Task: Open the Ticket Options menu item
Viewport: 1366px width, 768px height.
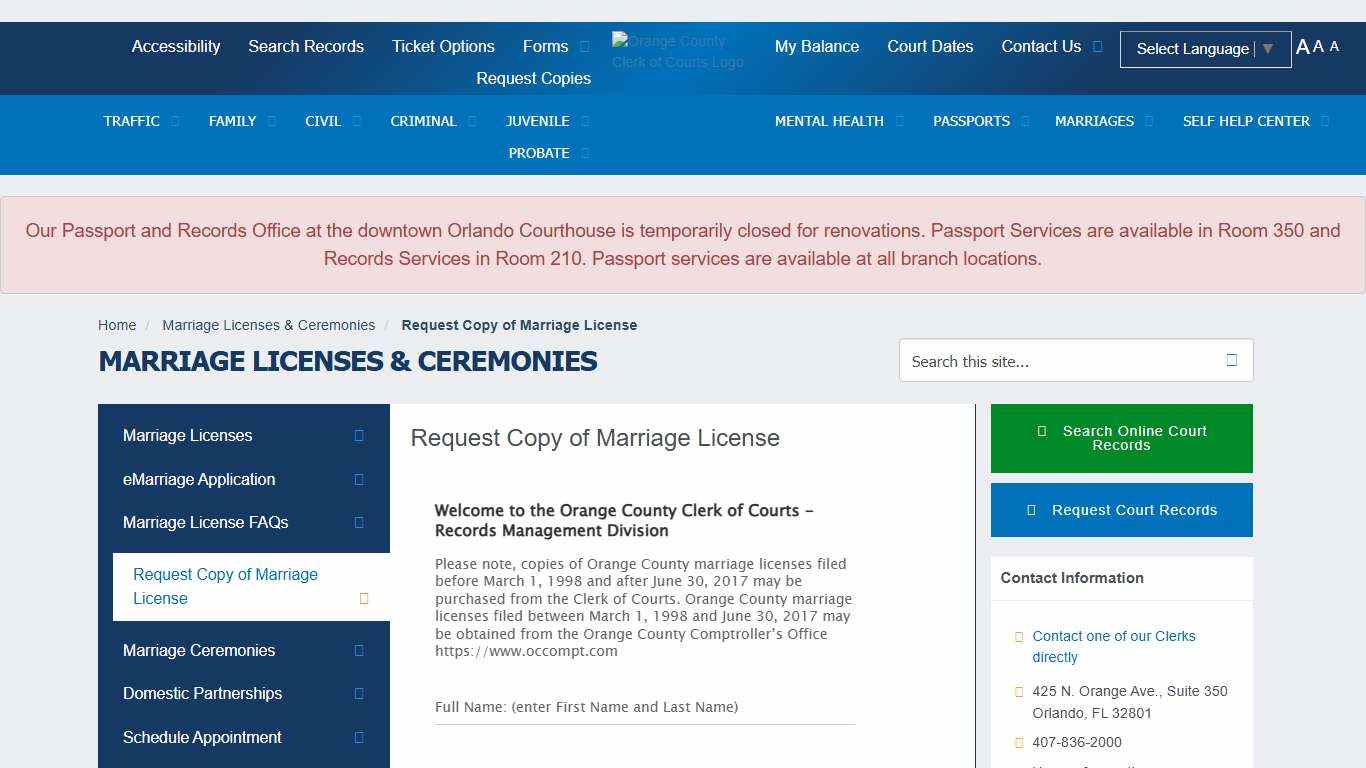Action: (443, 47)
